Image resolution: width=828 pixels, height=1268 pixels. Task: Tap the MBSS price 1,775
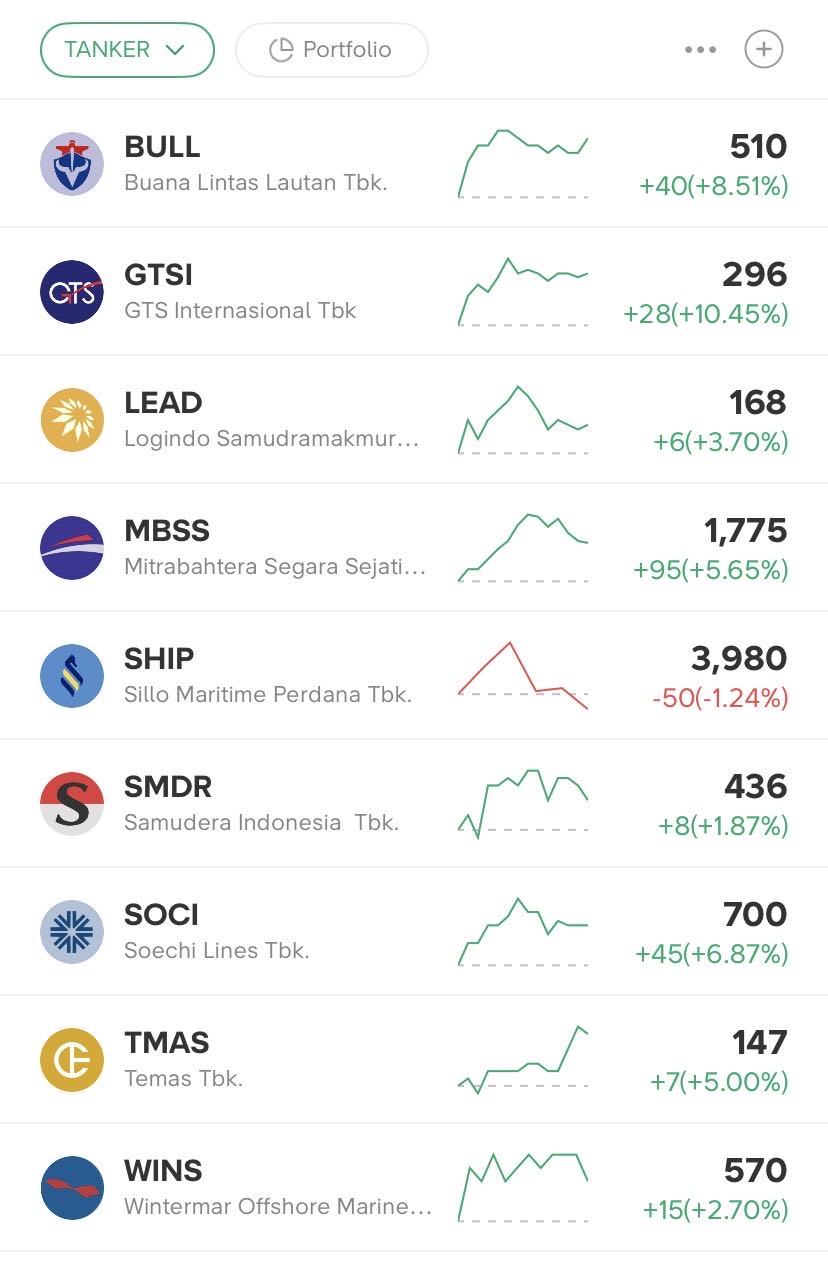tap(745, 531)
